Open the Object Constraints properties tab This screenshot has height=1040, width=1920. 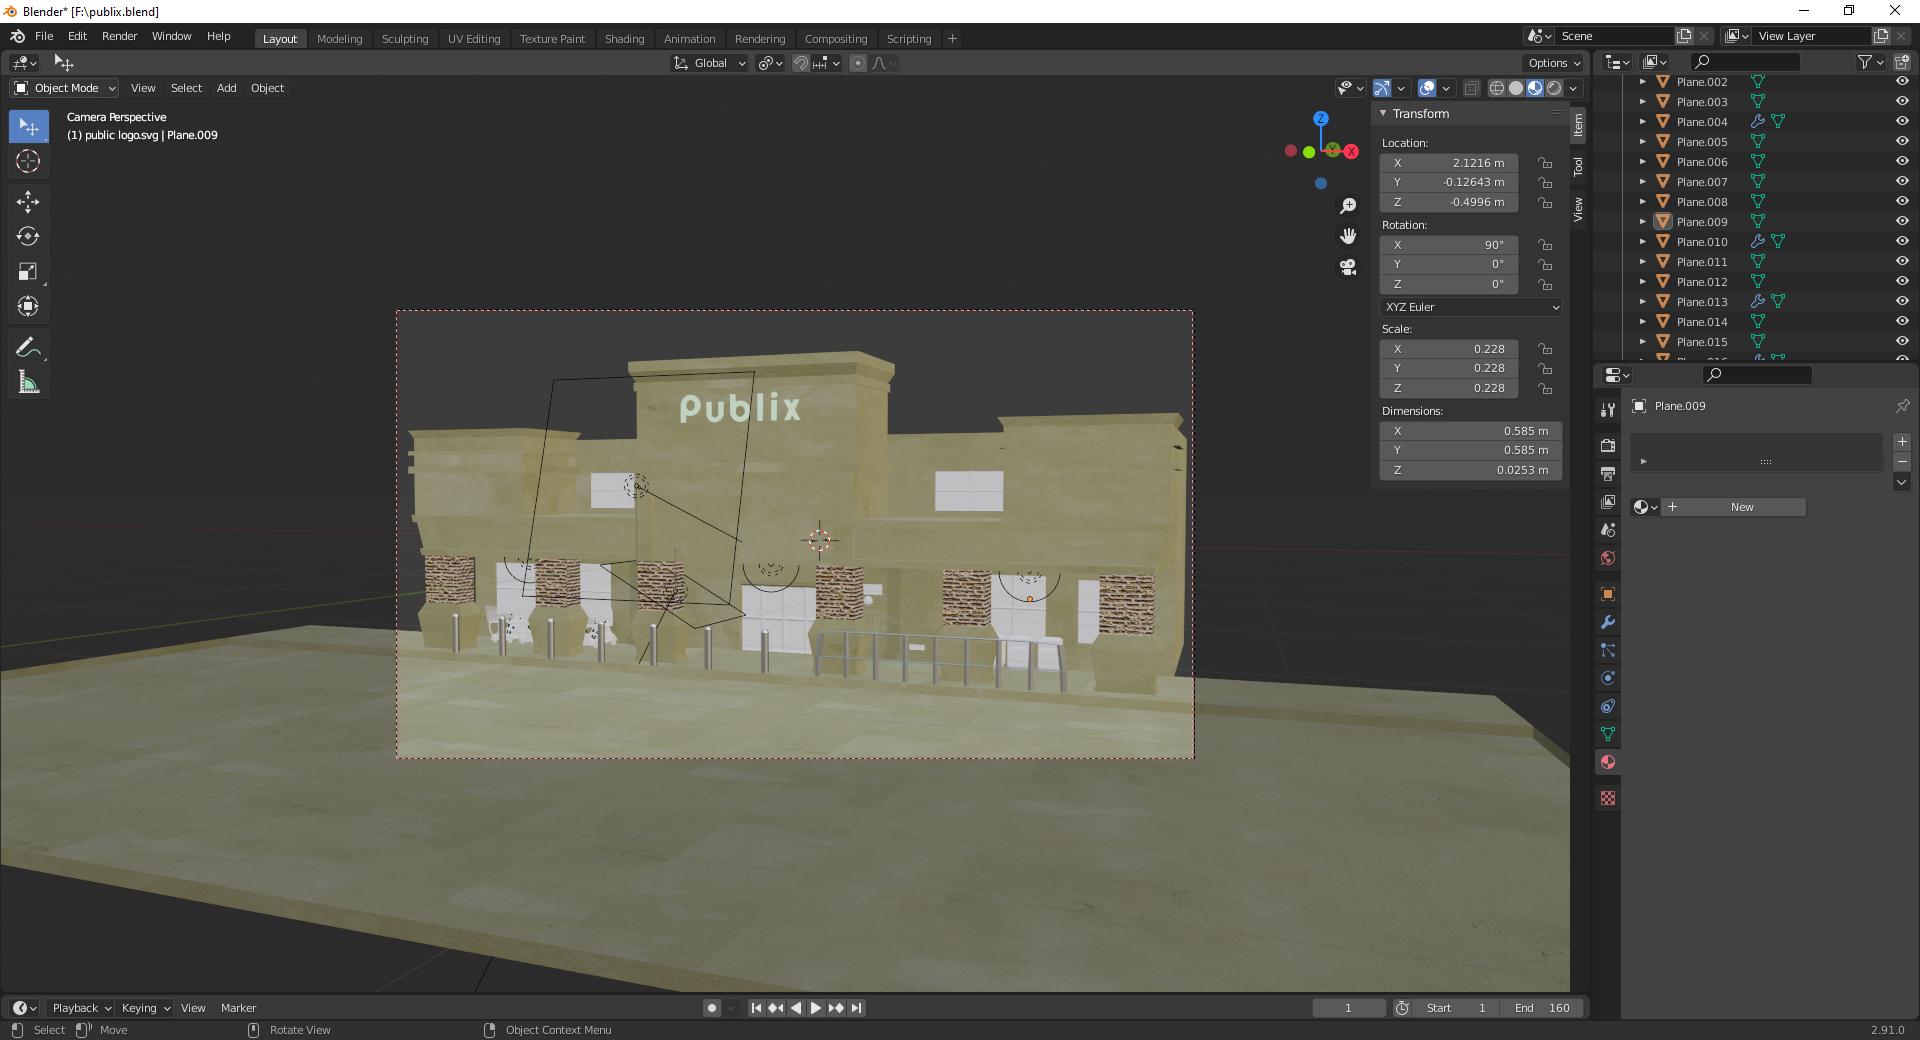pos(1607,706)
